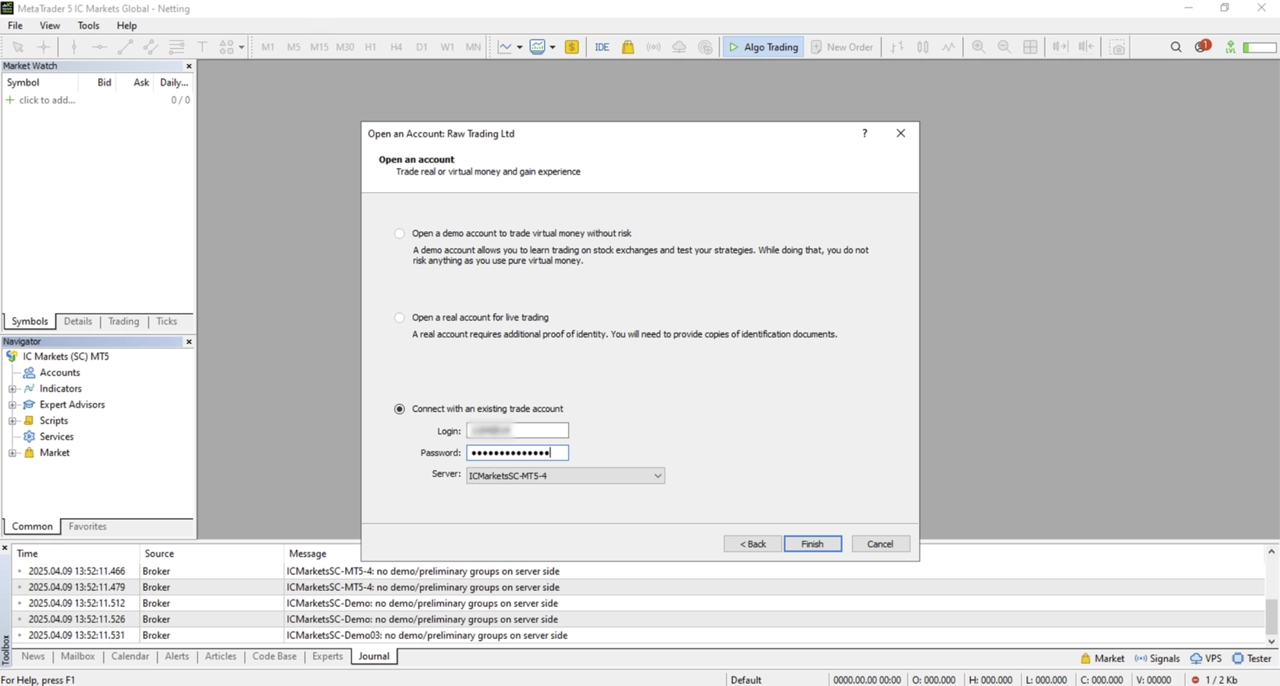Open the Server dropdown list
The width and height of the screenshot is (1280, 686).
pyautogui.click(x=657, y=476)
